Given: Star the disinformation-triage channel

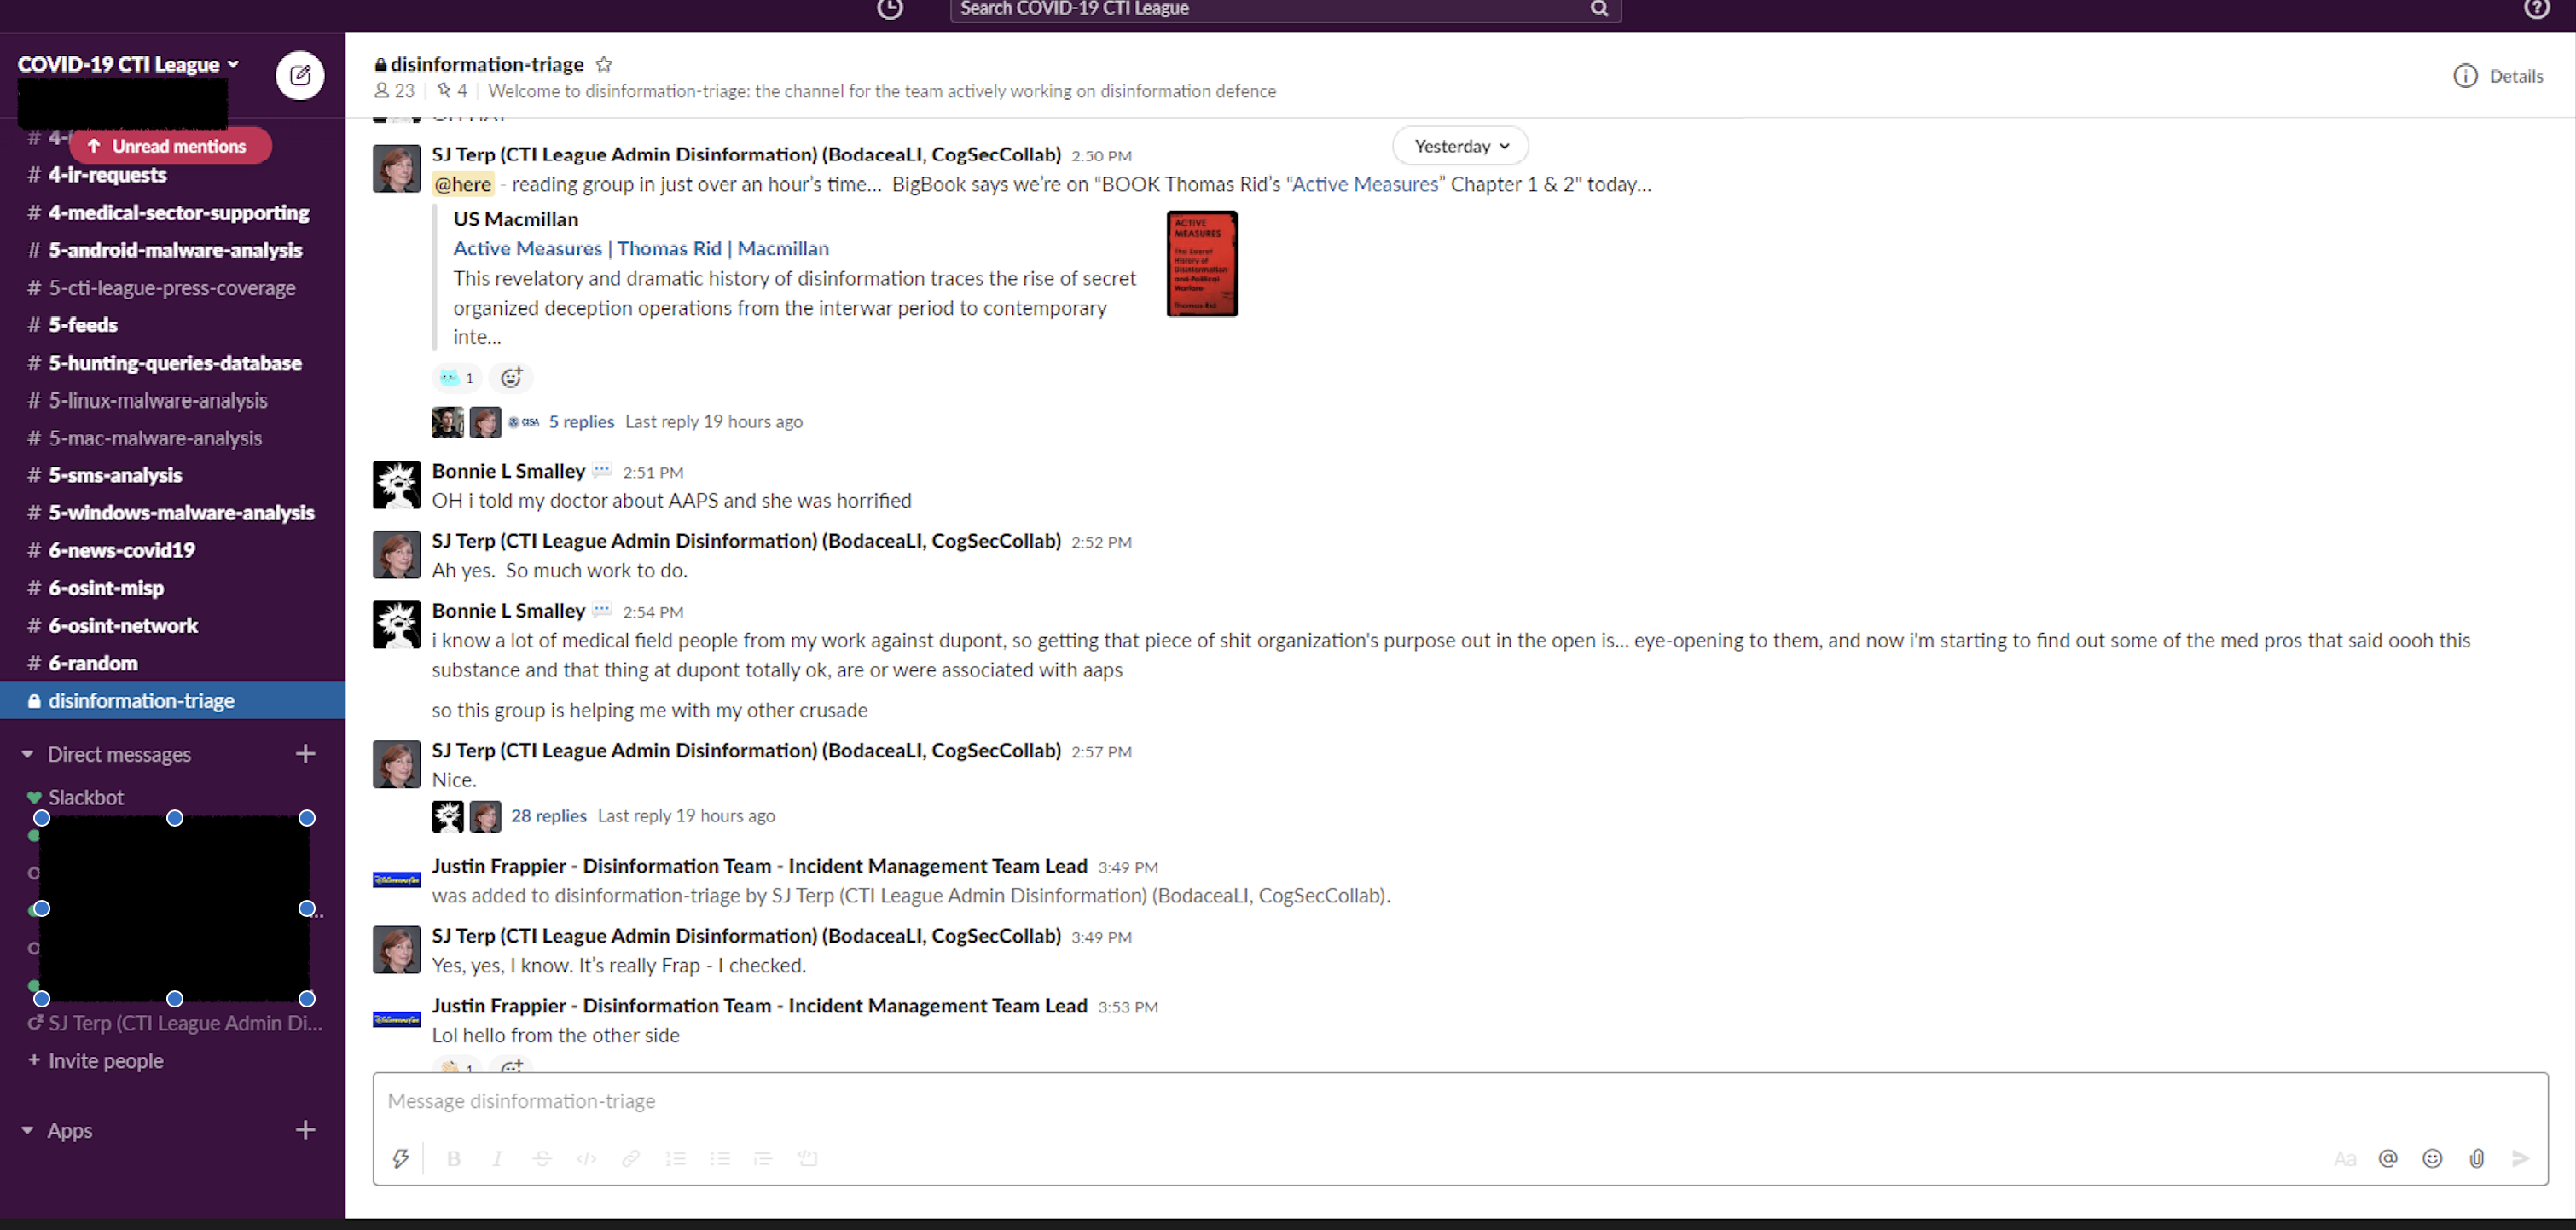Looking at the screenshot, I should (604, 64).
